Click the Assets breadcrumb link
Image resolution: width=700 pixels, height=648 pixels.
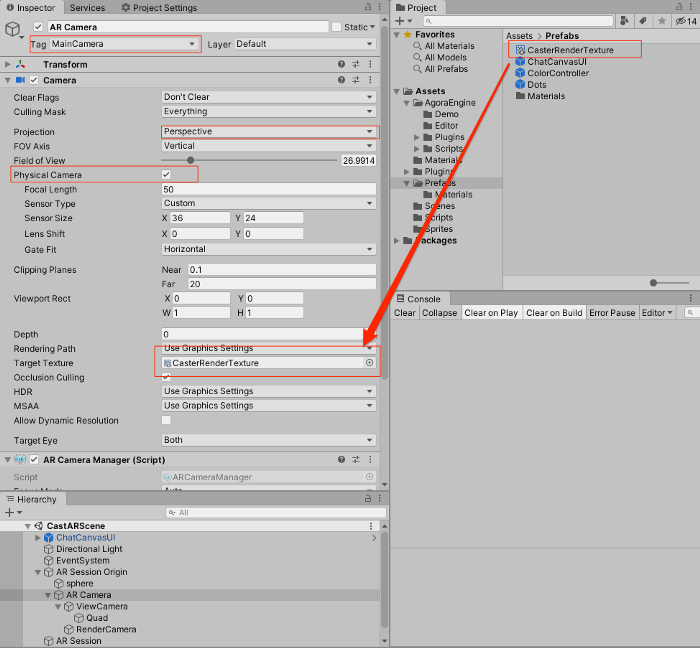[519, 36]
